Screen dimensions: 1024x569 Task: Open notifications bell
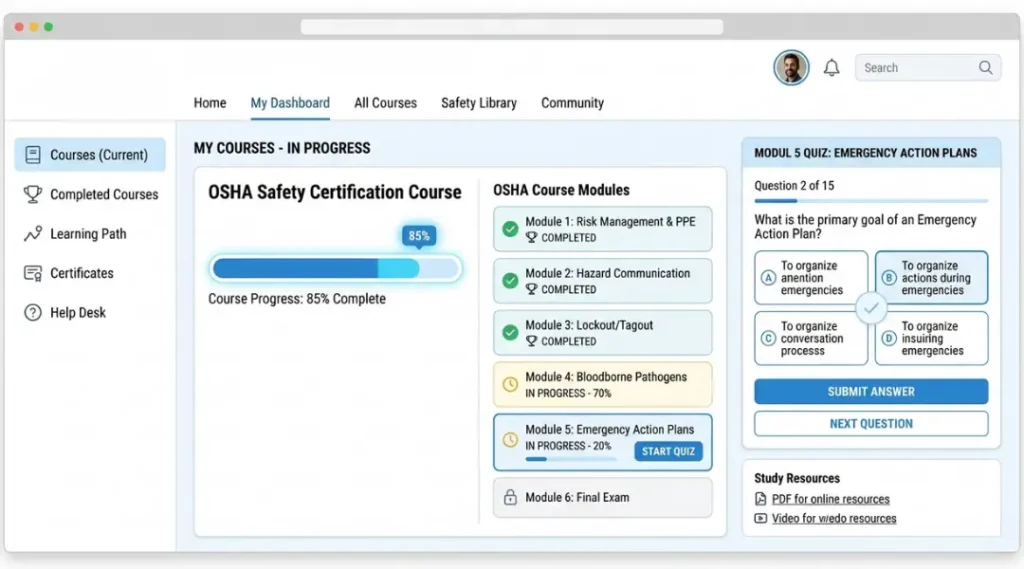point(831,67)
